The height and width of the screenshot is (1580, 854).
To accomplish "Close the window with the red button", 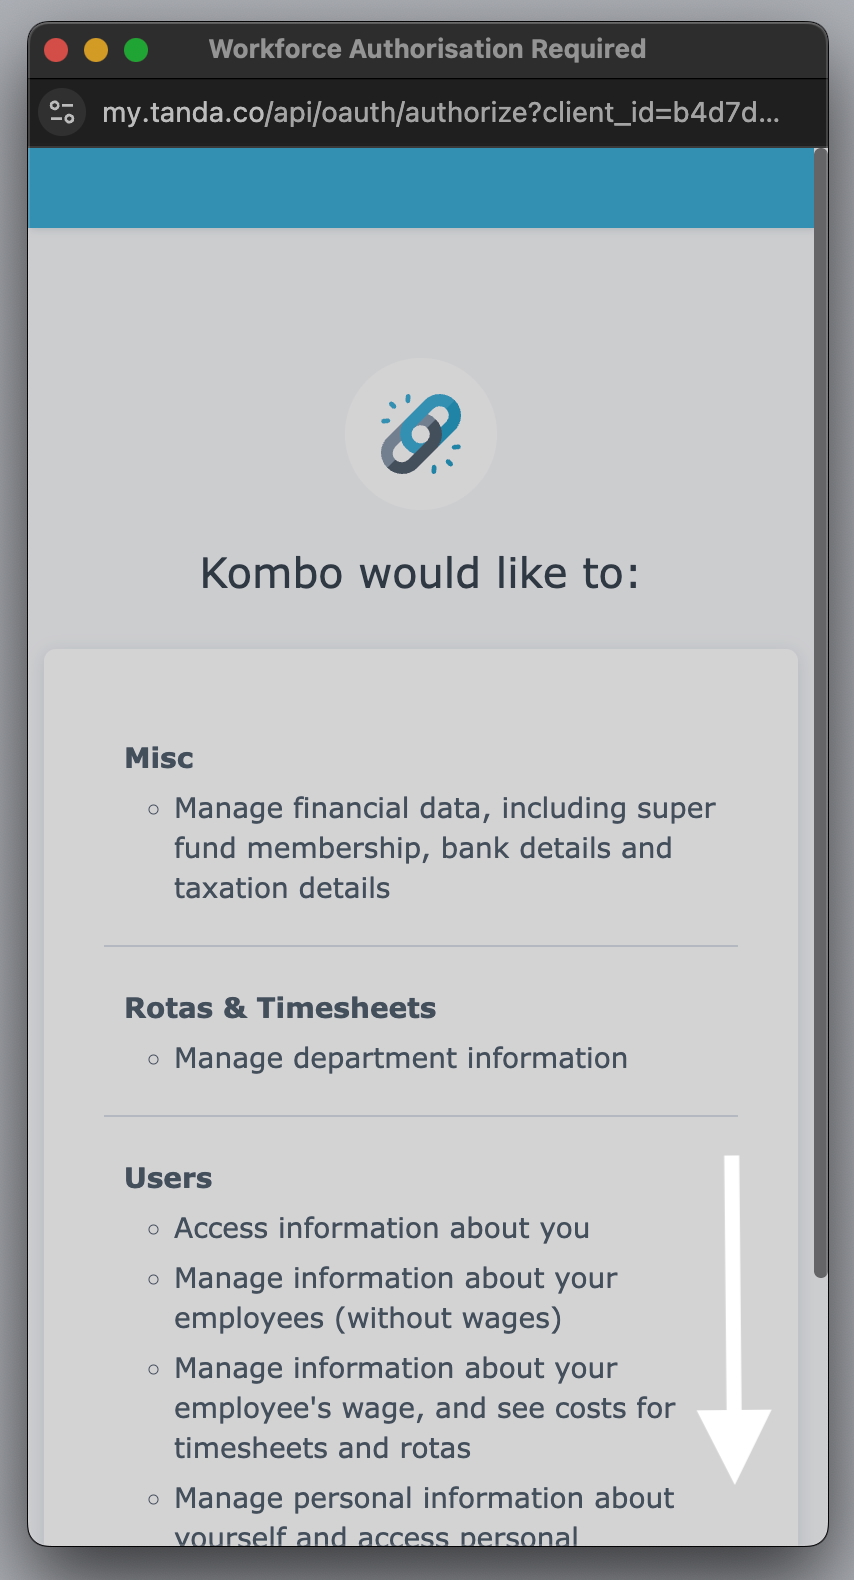I will (x=56, y=49).
